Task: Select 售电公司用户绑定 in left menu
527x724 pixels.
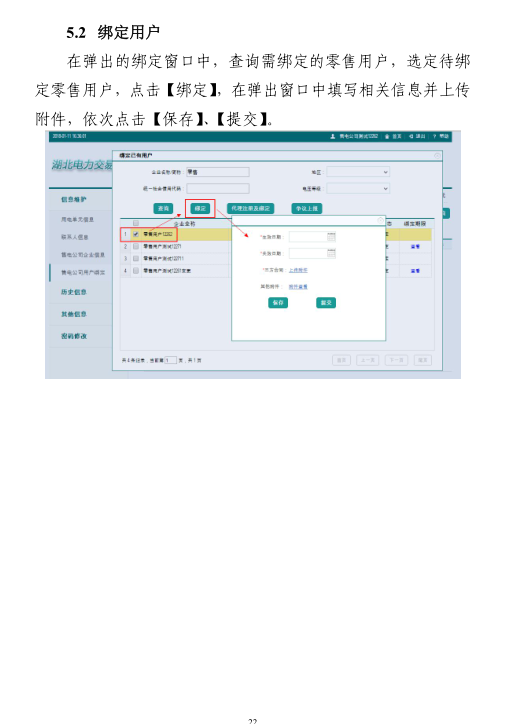Action: [83, 272]
